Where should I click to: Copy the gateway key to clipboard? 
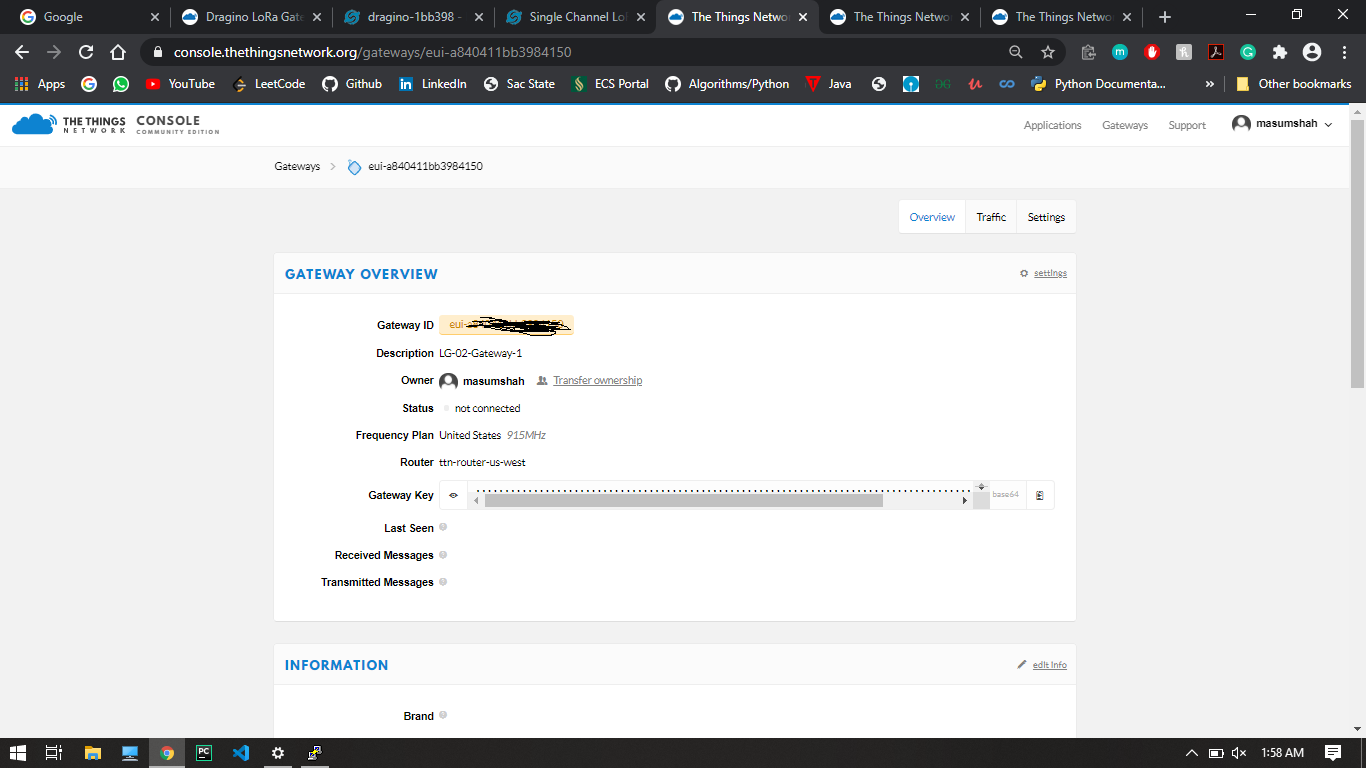click(x=1040, y=495)
